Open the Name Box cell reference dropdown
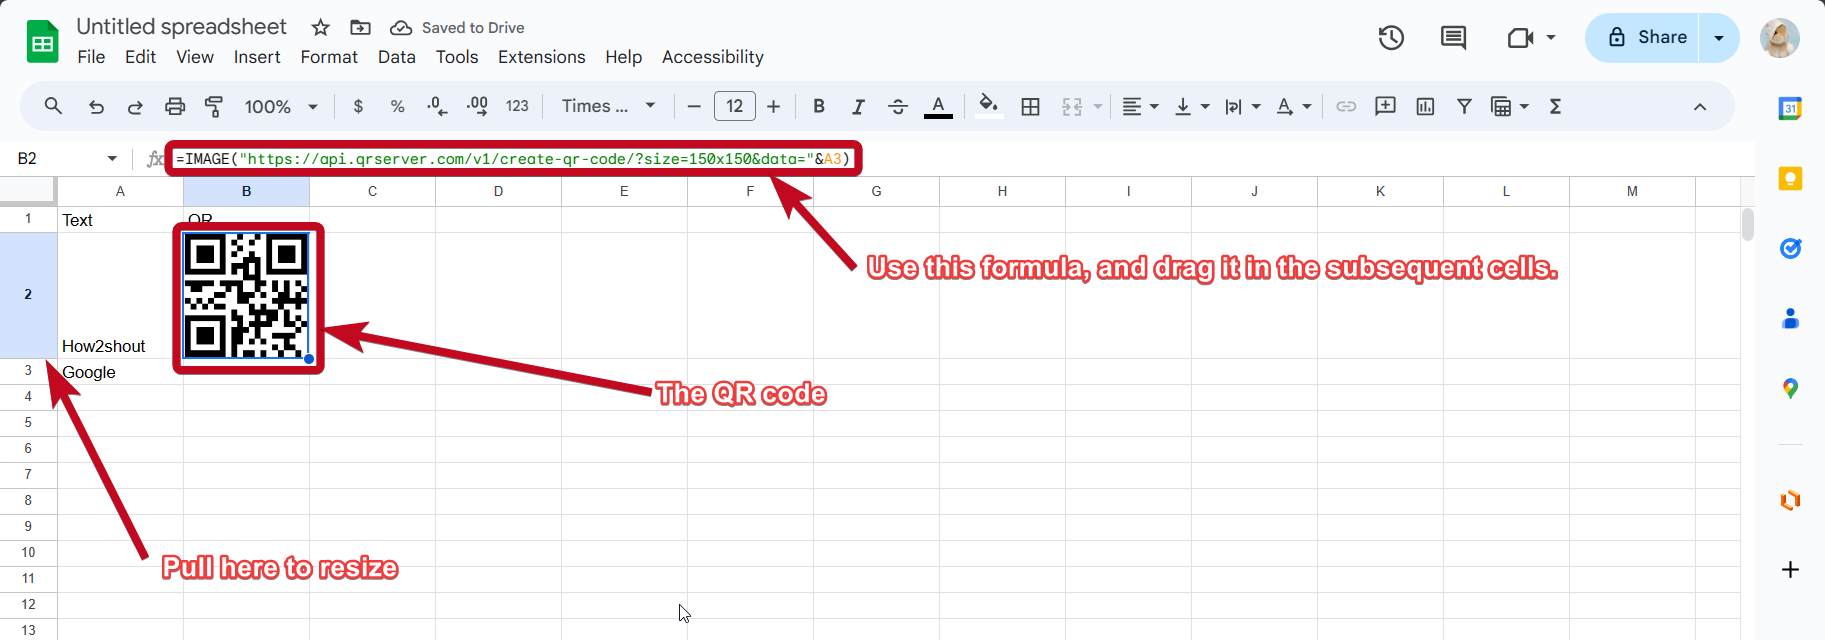Image resolution: width=1825 pixels, height=640 pixels. tap(112, 158)
